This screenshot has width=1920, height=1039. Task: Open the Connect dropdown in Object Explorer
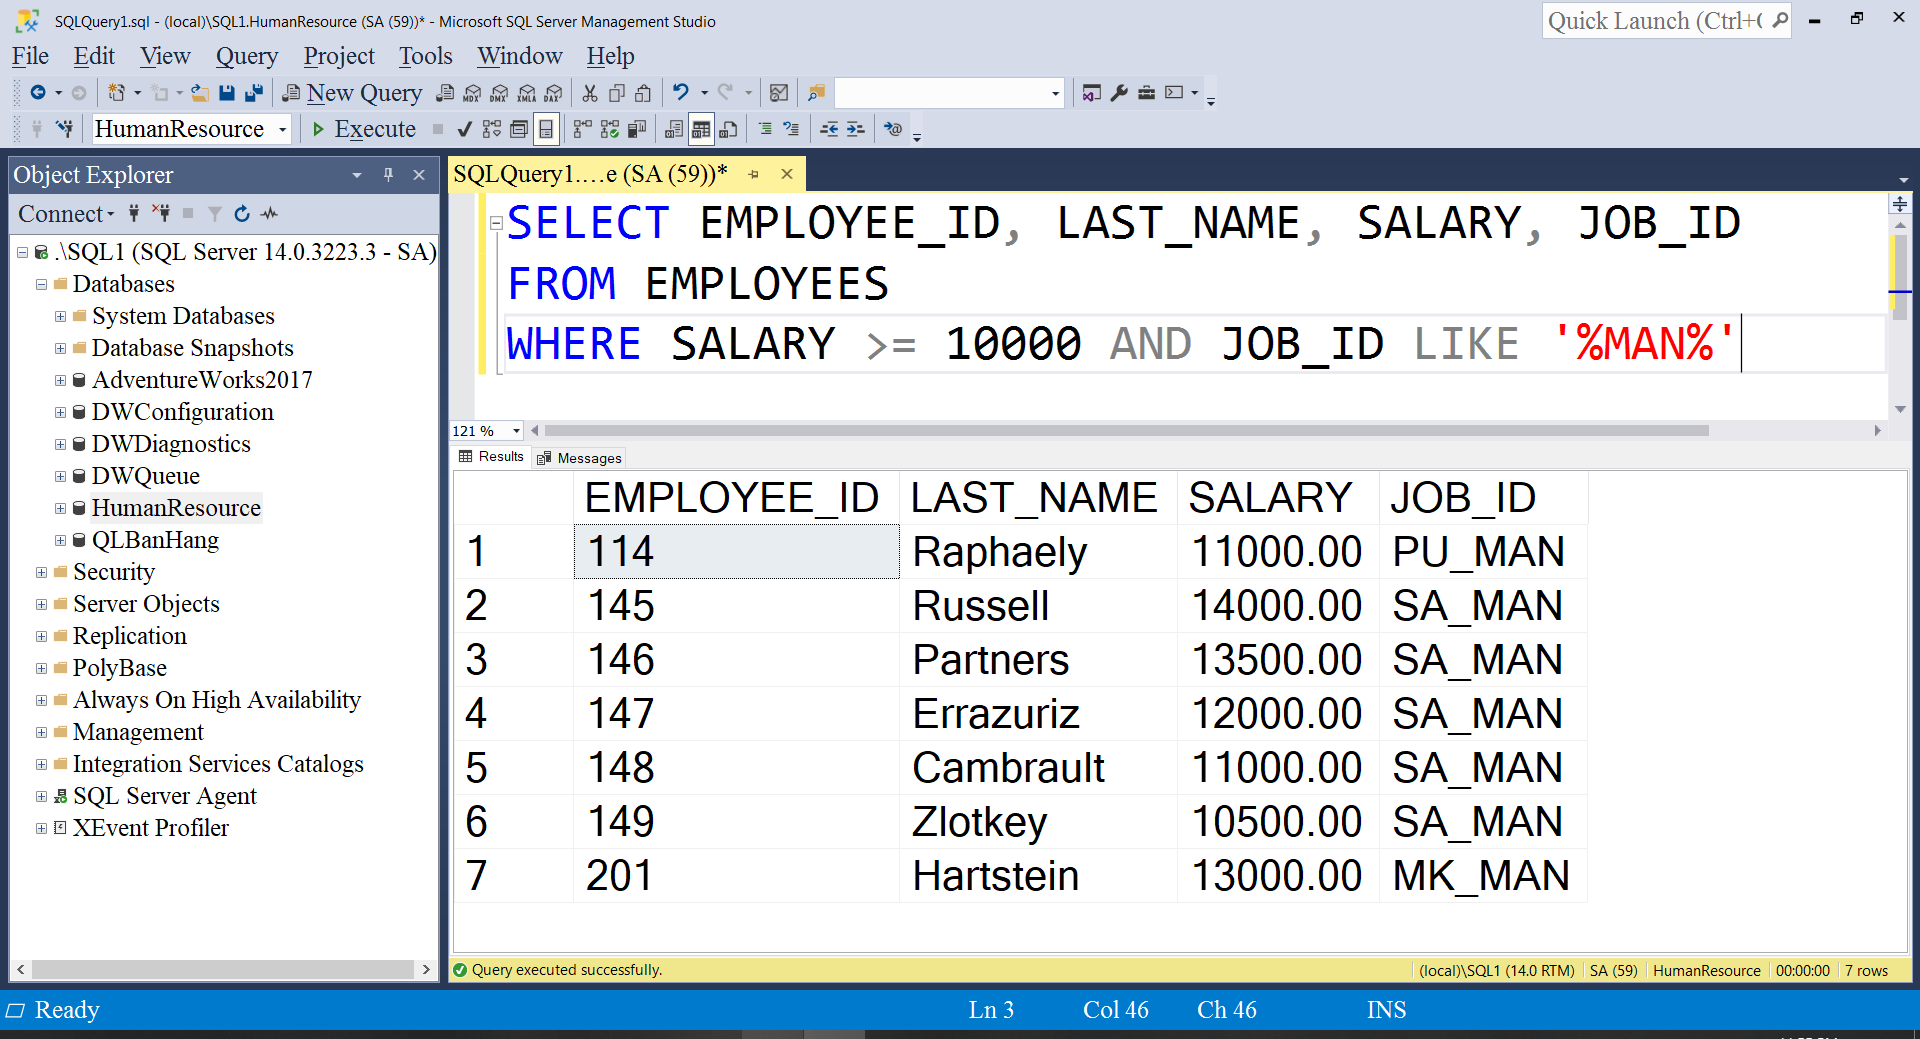(x=67, y=213)
